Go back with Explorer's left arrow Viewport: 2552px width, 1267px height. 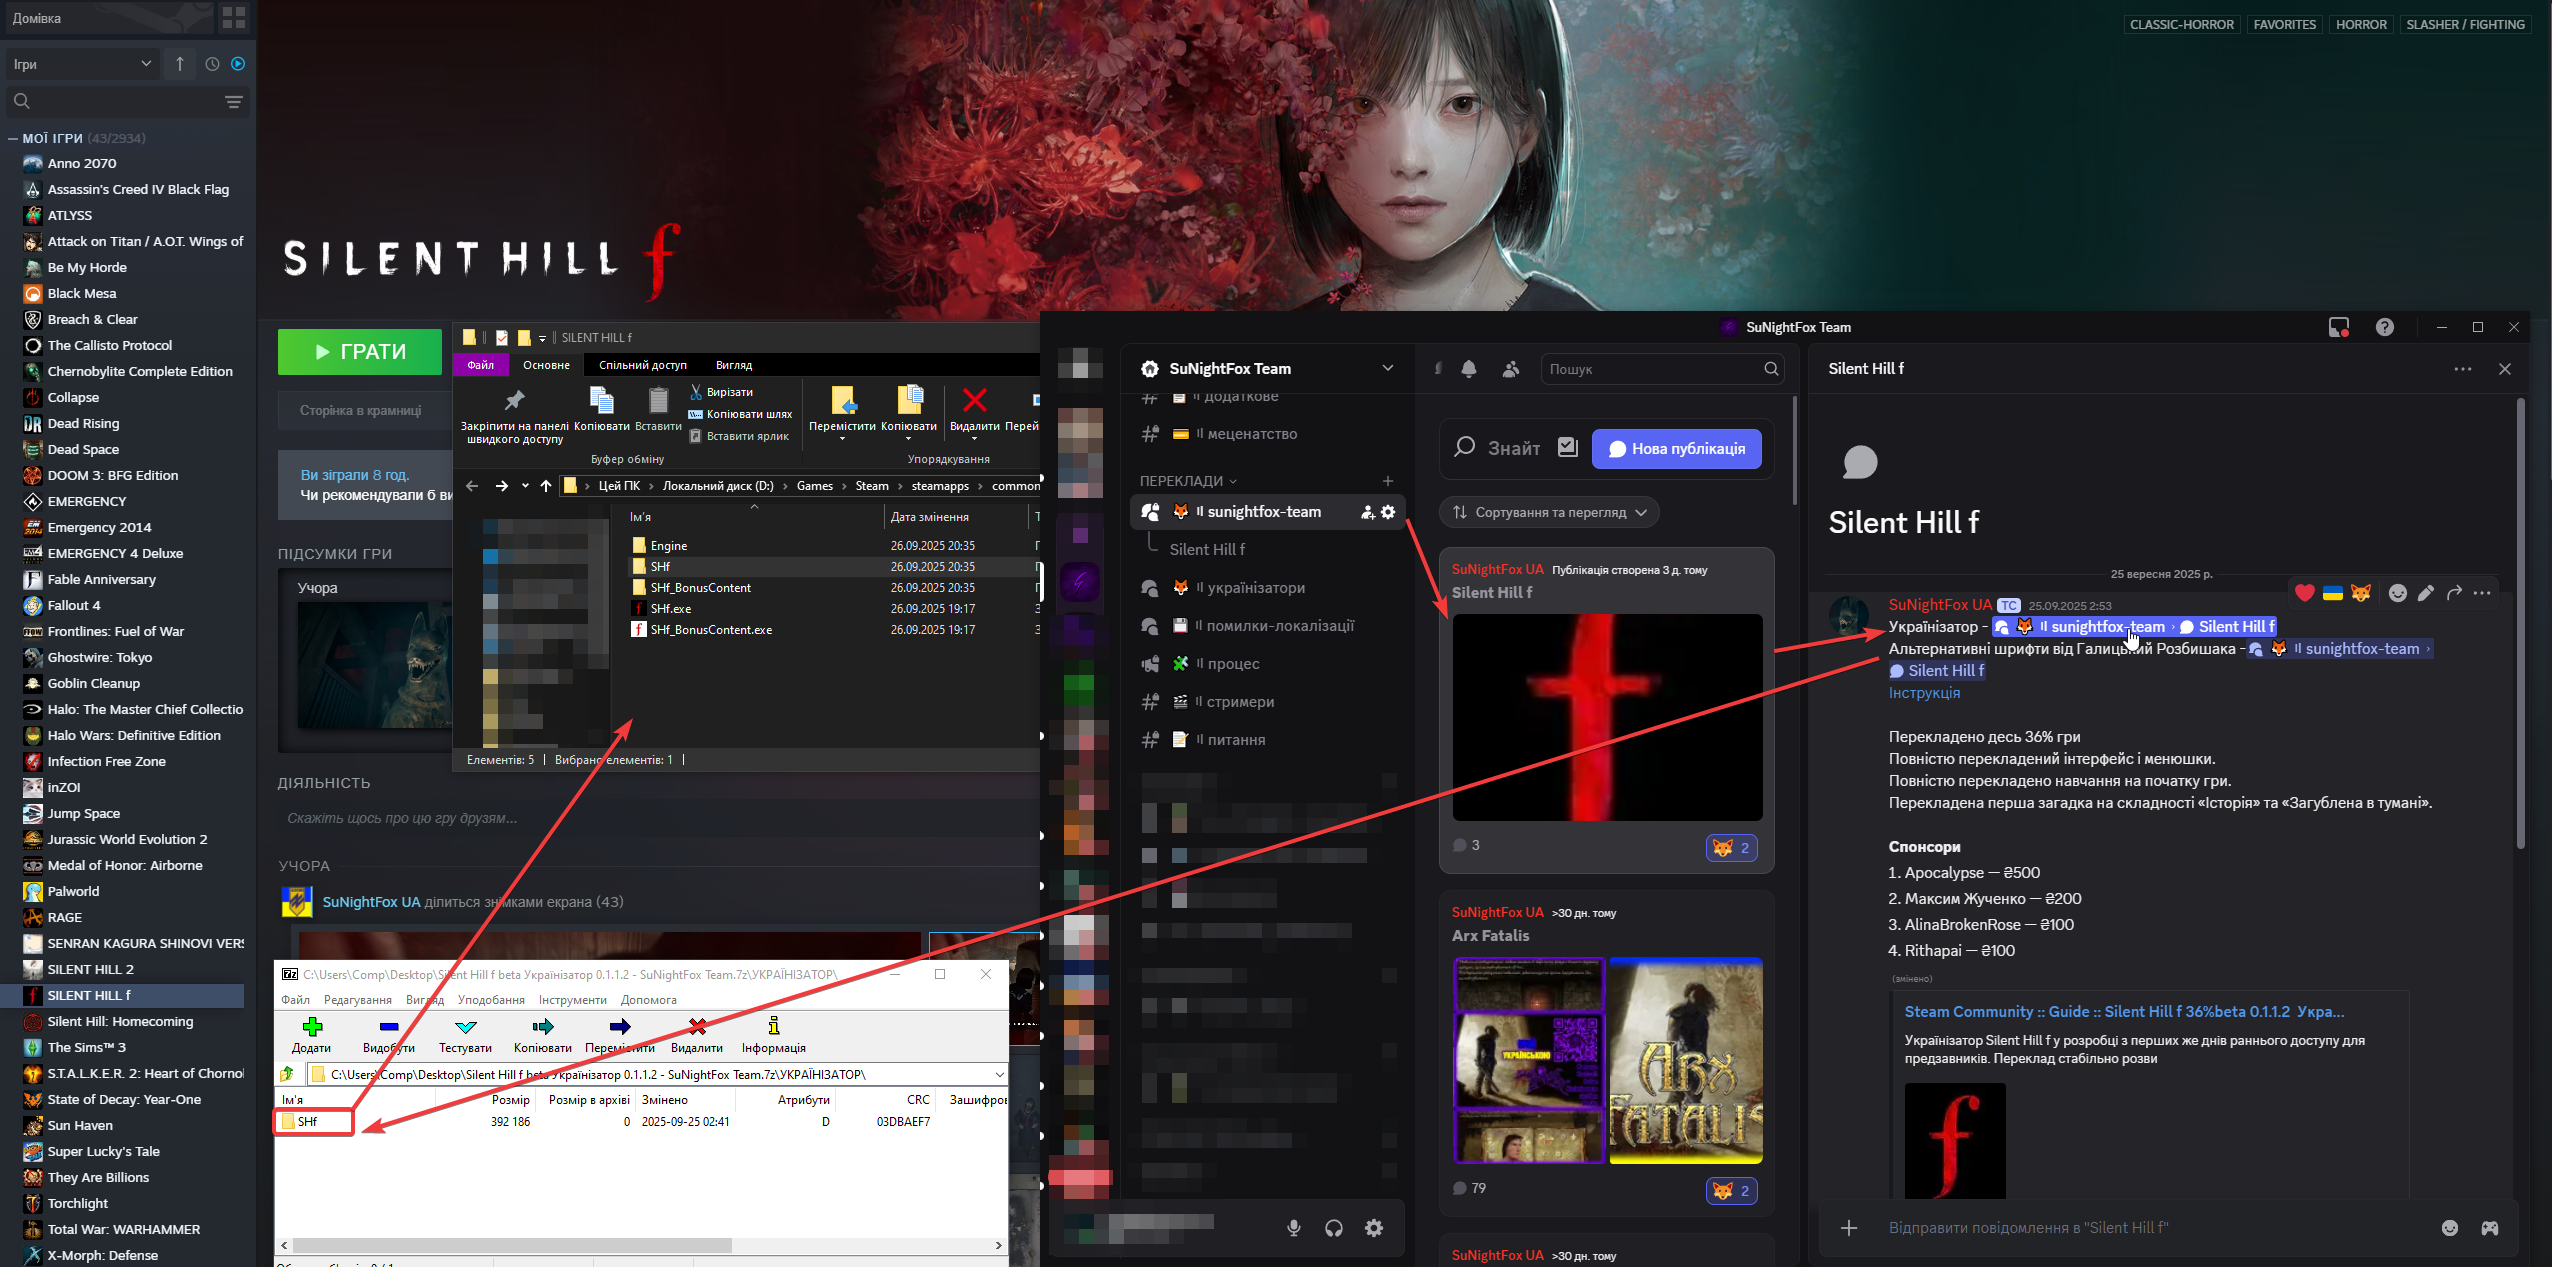pyautogui.click(x=472, y=486)
